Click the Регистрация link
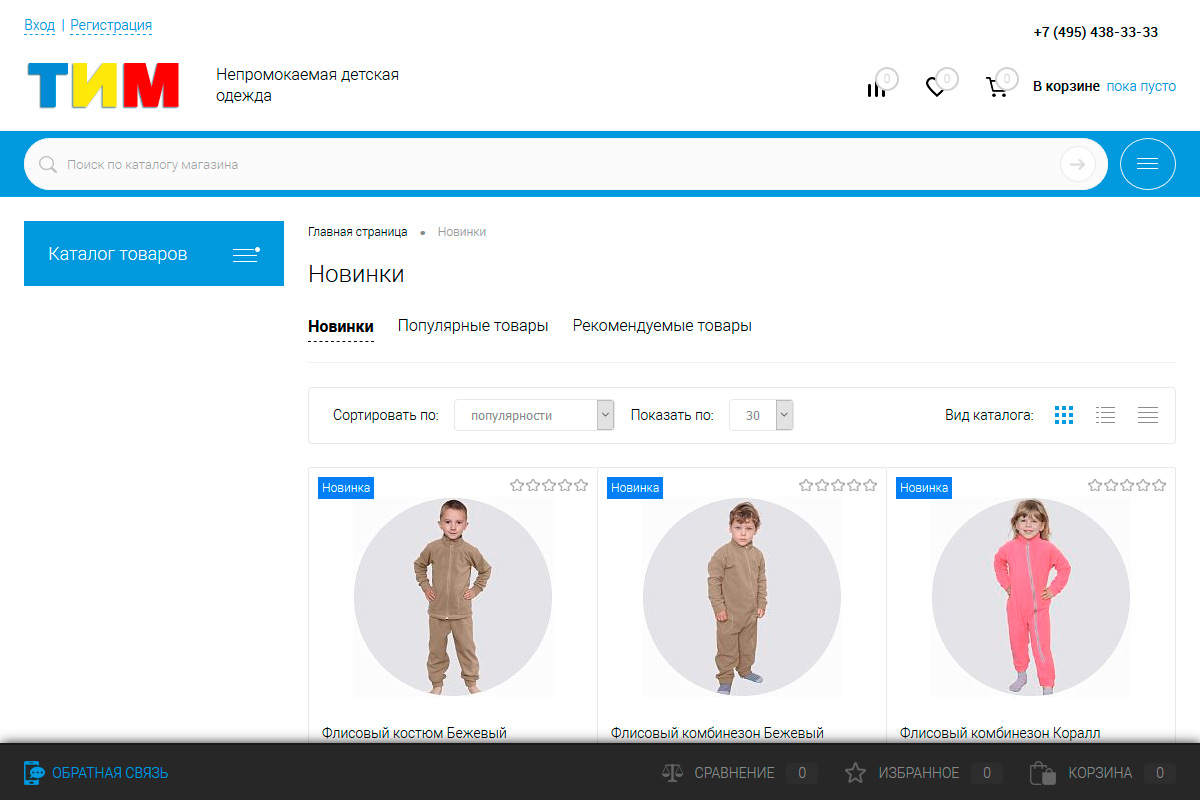This screenshot has width=1200, height=800. pyautogui.click(x=111, y=25)
